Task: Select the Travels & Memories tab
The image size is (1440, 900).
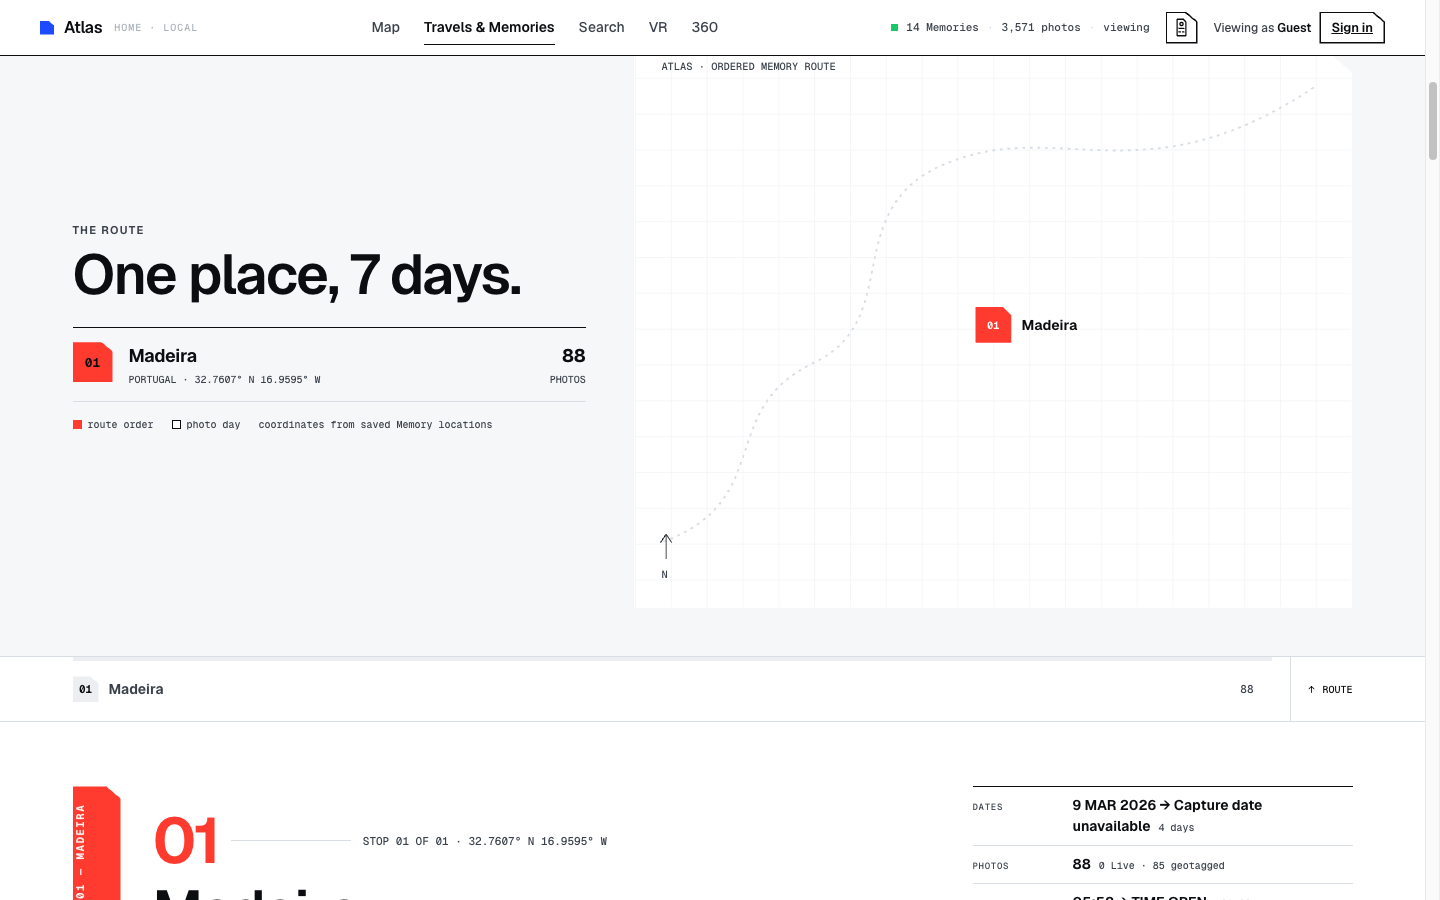Action: (x=489, y=27)
